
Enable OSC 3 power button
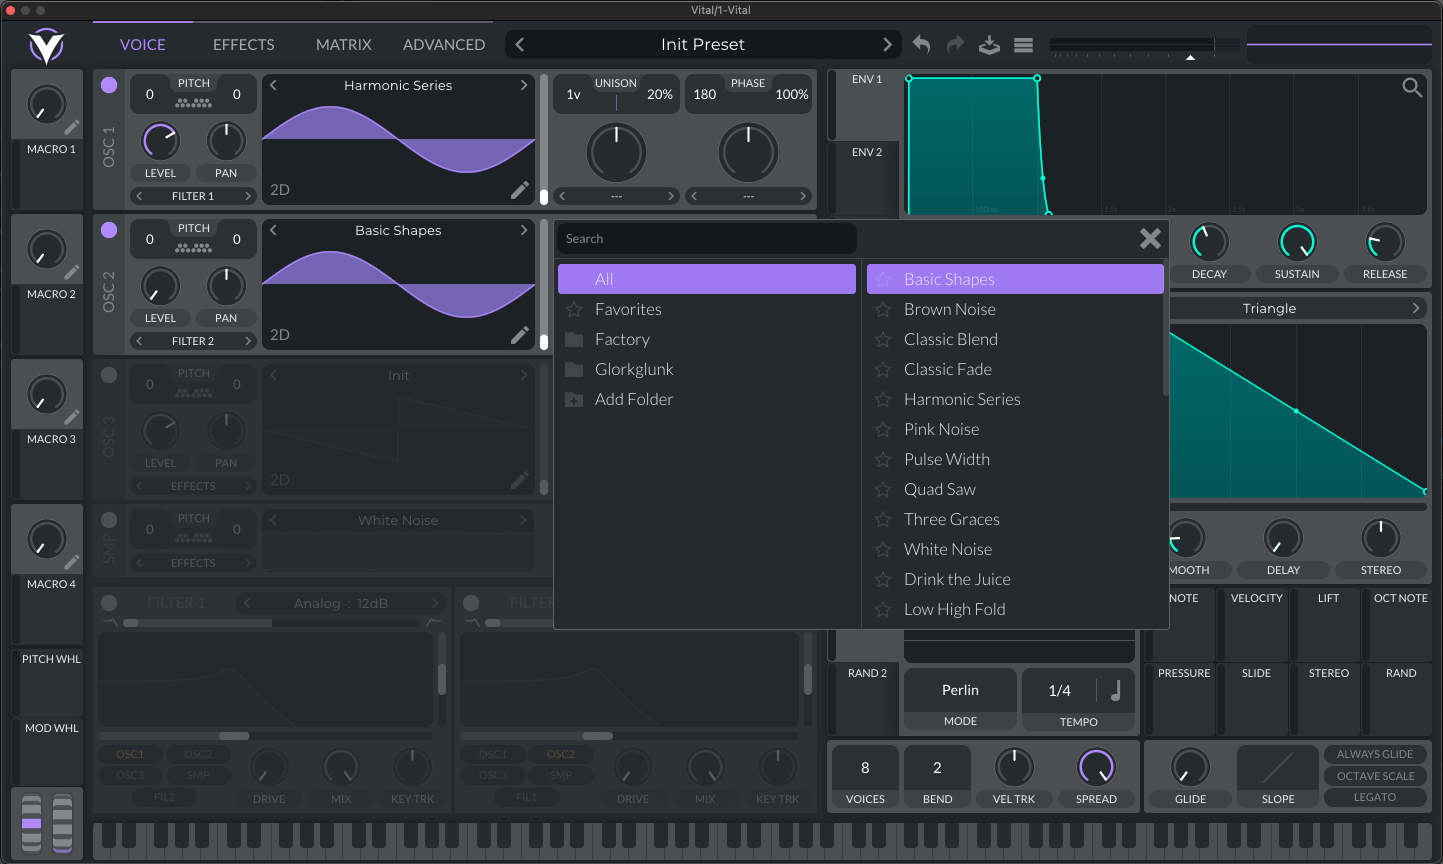click(109, 375)
